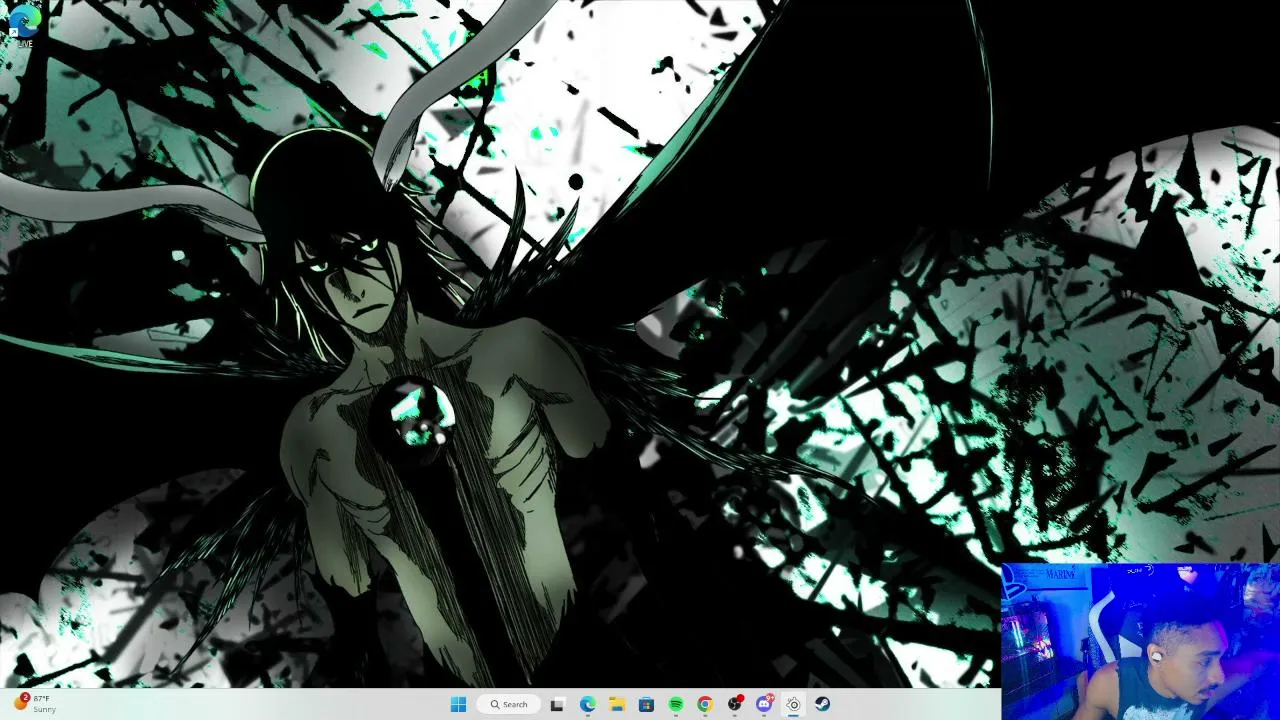Click the taskbar Search box
Screen dimensions: 1280x720
click(508, 704)
